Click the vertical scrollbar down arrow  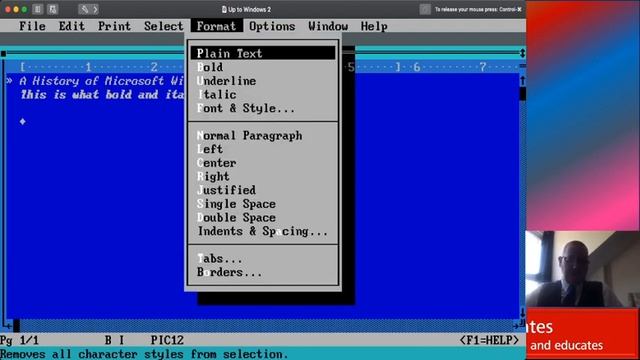522,313
